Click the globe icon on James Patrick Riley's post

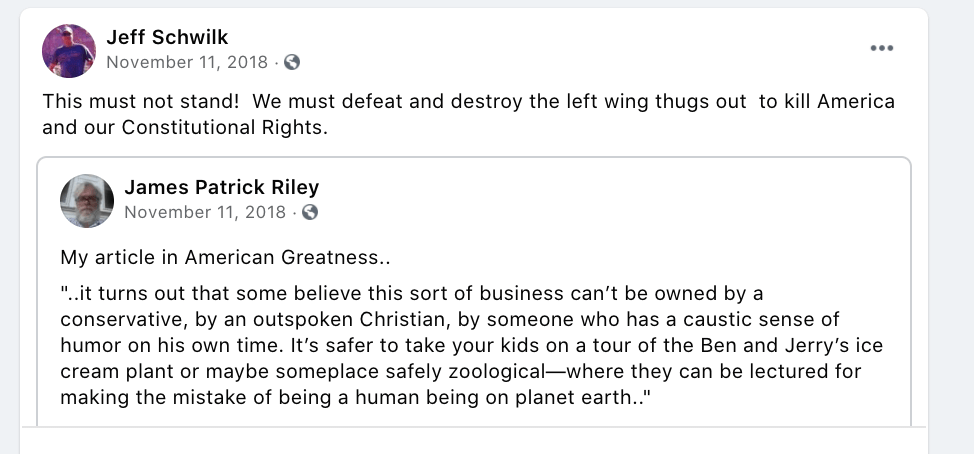click(x=310, y=212)
